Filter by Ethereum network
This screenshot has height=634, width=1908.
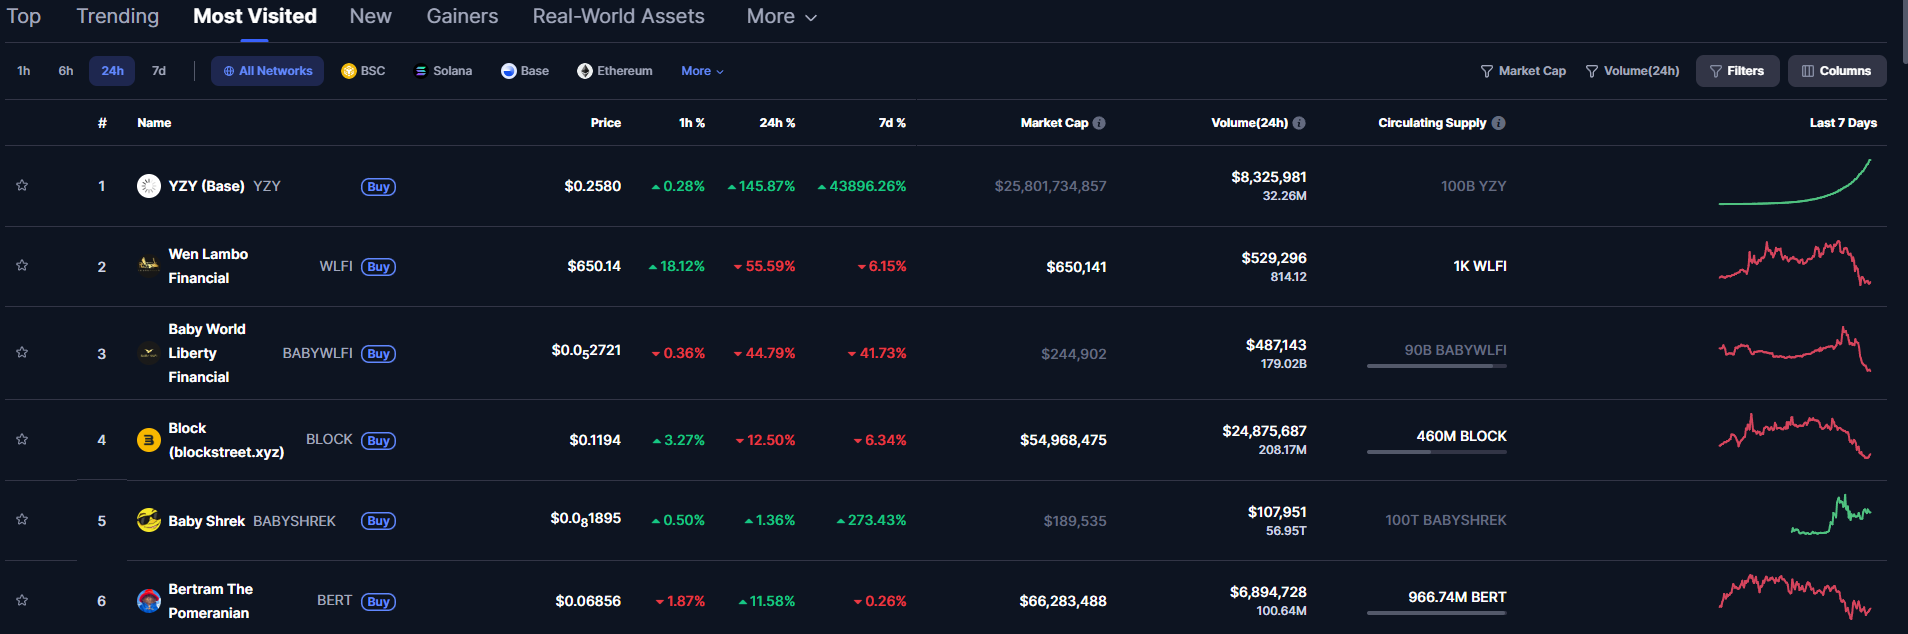click(615, 71)
